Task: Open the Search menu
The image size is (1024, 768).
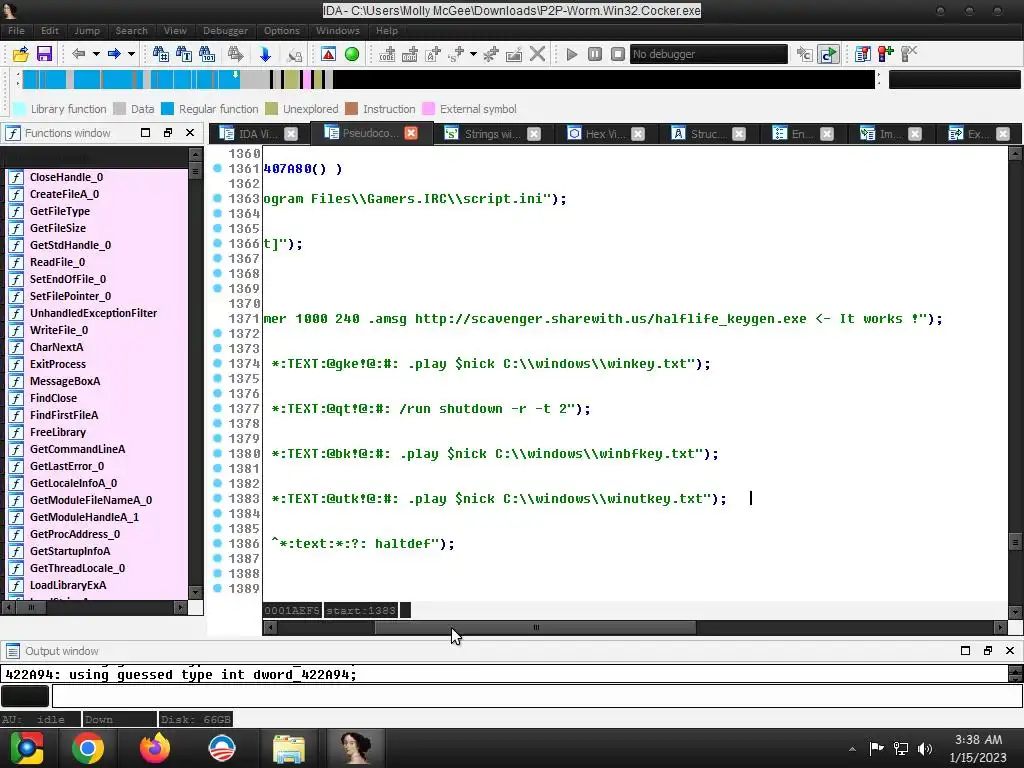Action: click(x=131, y=31)
